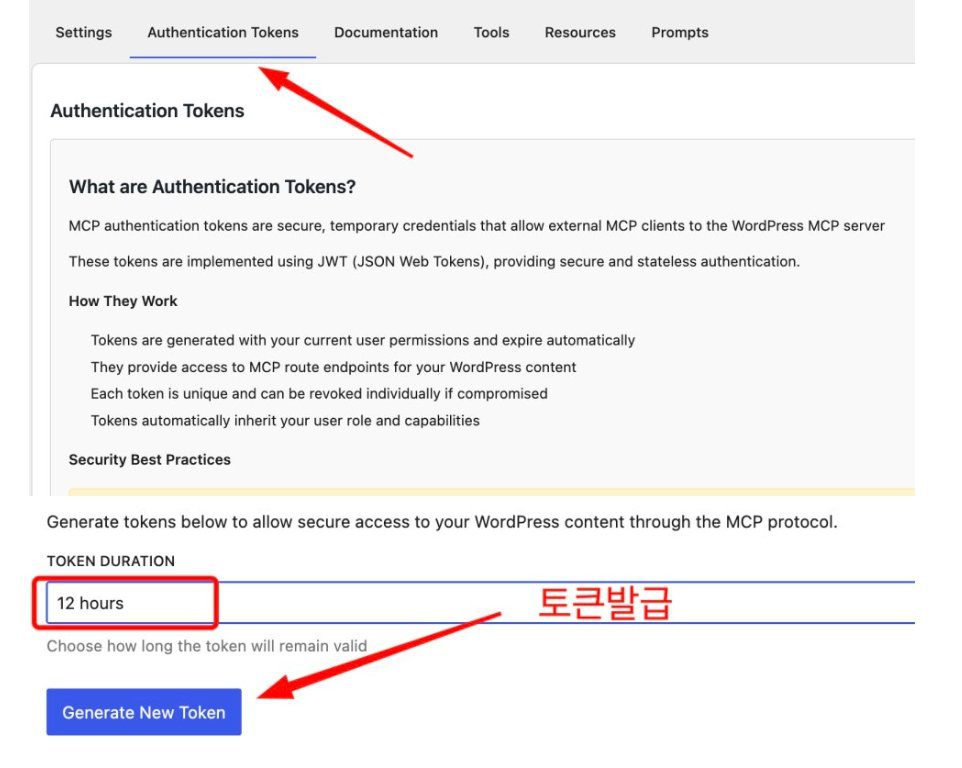Click the Generate tokens below description sentence

click(442, 522)
